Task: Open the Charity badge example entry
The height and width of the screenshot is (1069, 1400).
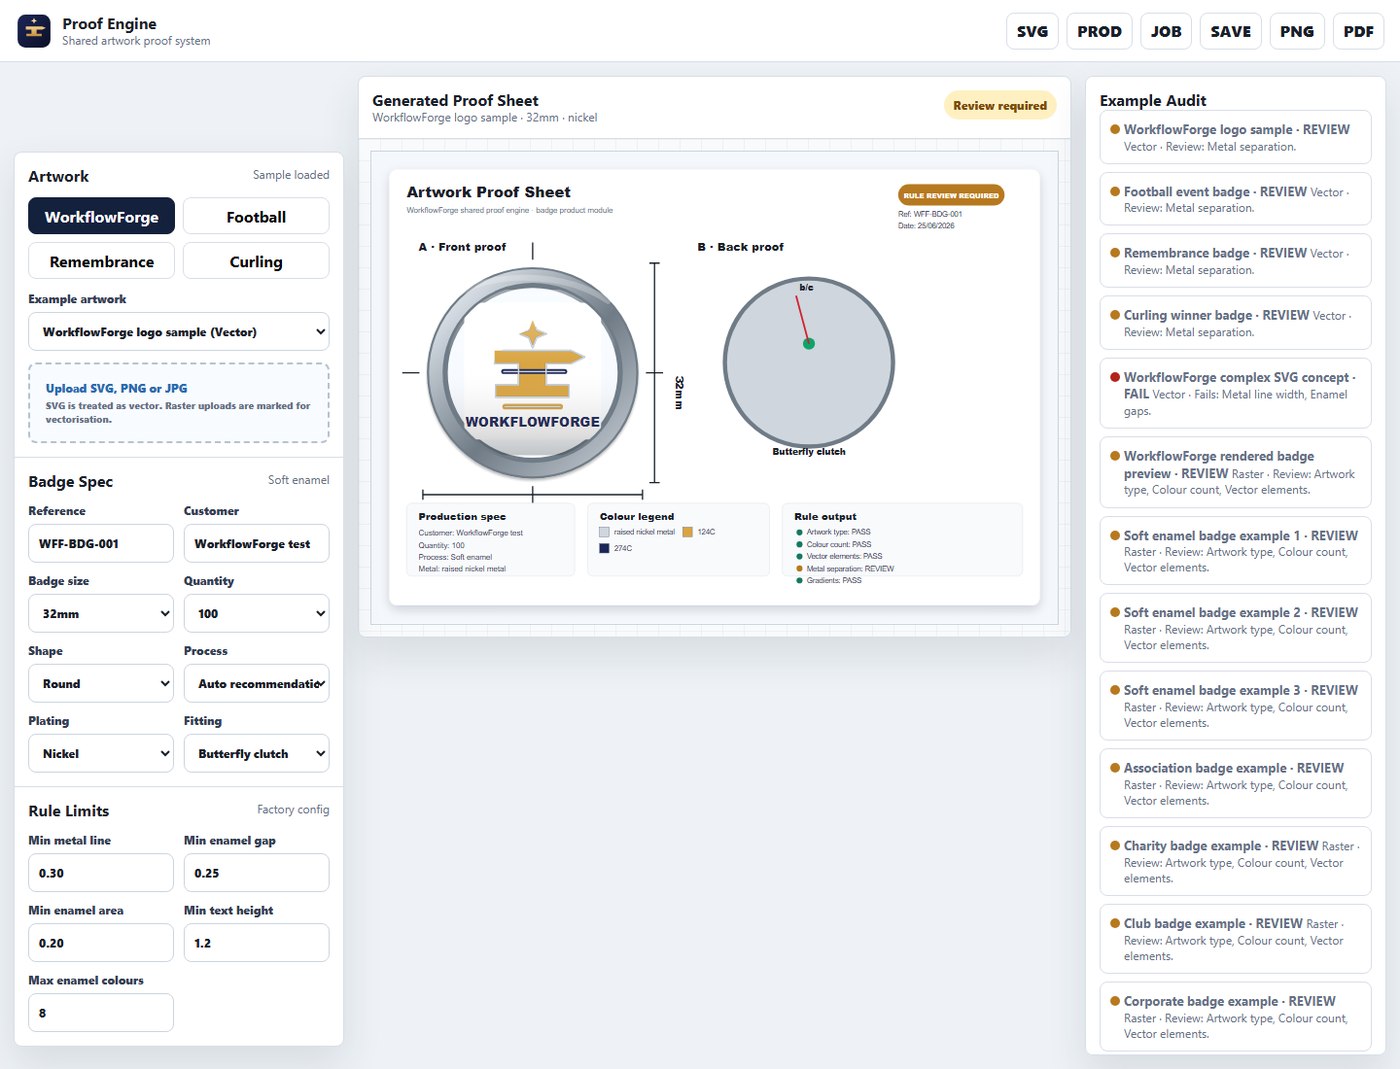Action: click(x=1235, y=861)
